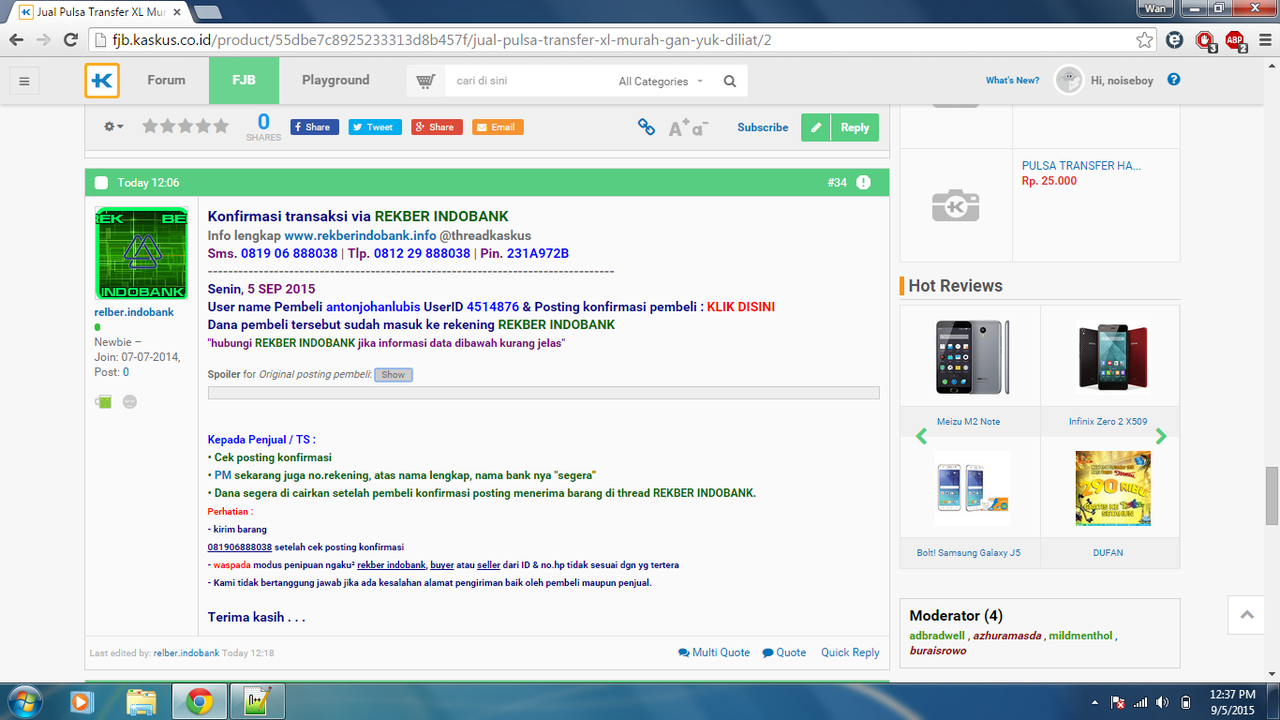Screen dimensions: 1280x720
Task: Click Multi Quote on post #34
Action: click(714, 652)
